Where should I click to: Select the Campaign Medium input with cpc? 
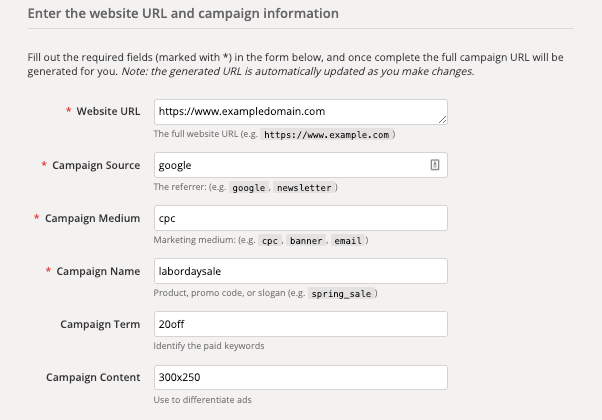click(301, 218)
